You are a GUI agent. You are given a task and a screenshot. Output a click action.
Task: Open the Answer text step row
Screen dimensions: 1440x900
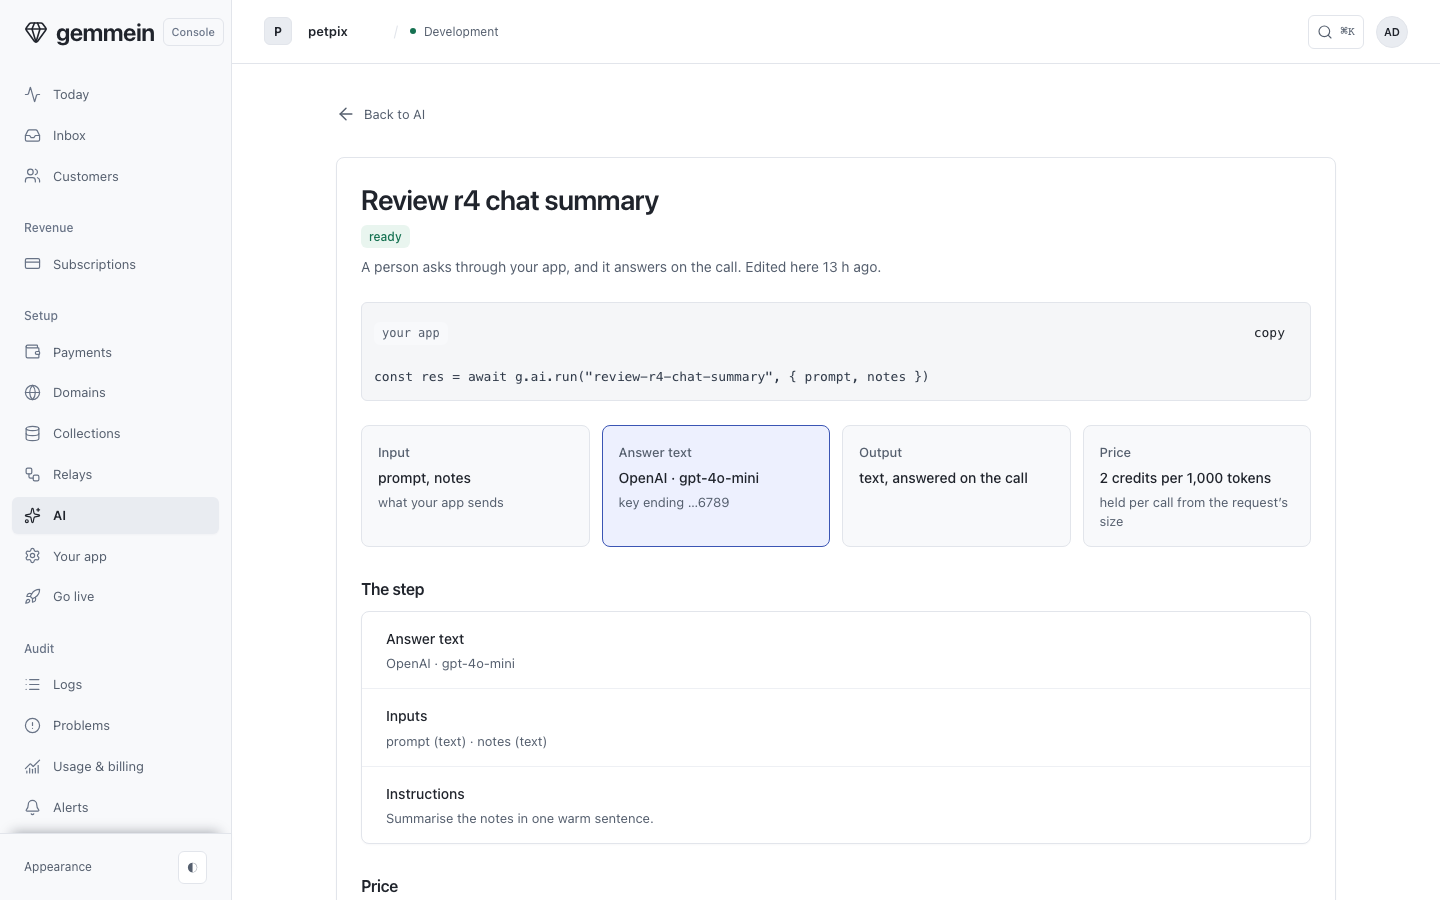pos(836,650)
